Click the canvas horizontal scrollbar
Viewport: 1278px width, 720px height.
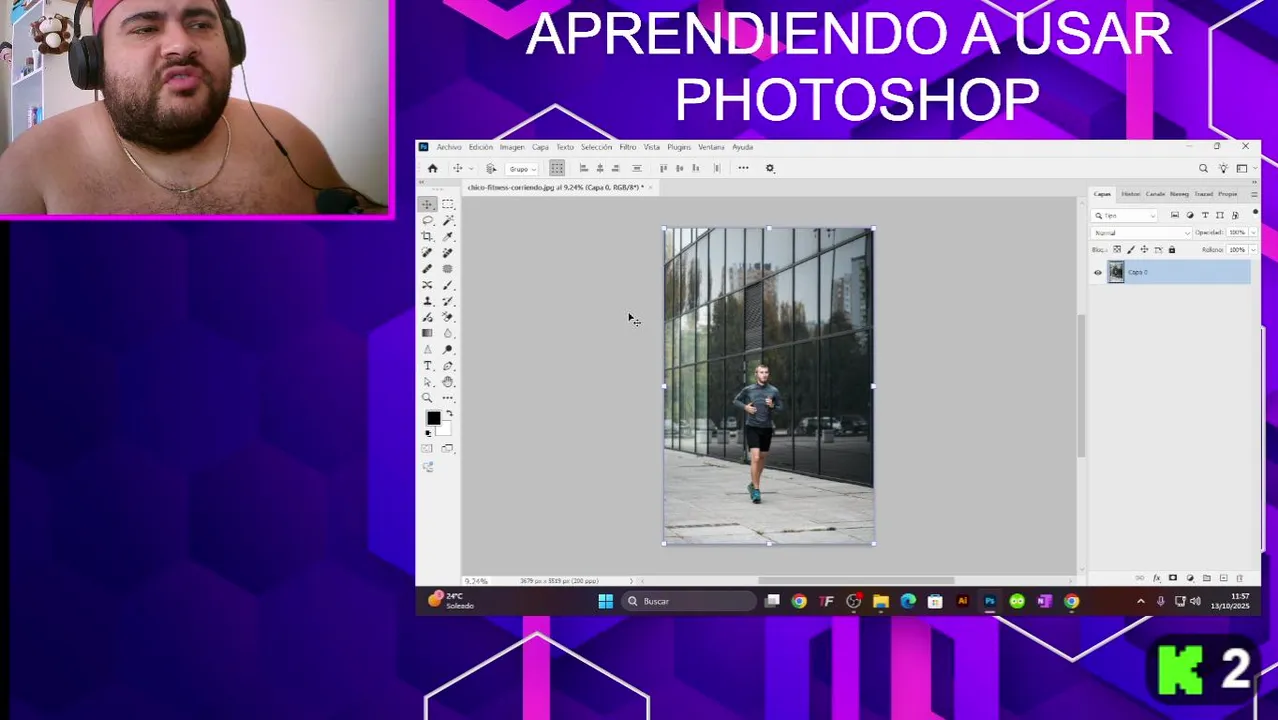856,580
